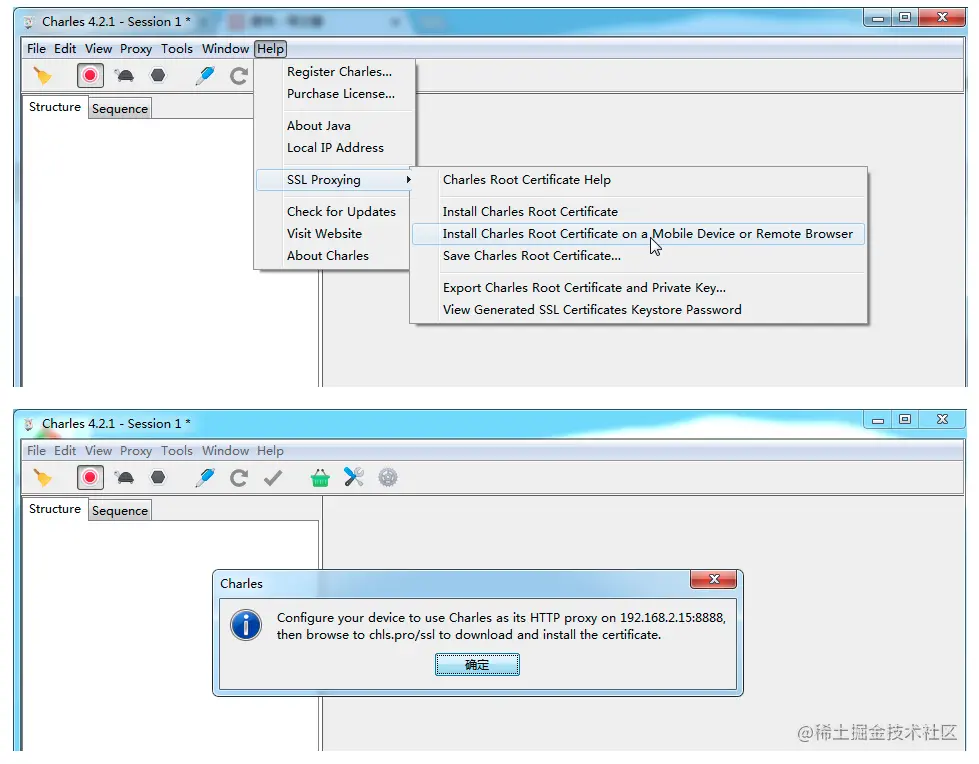The height and width of the screenshot is (764, 979).
Task: Toggle the red Record button in bottom window
Action: click(90, 478)
